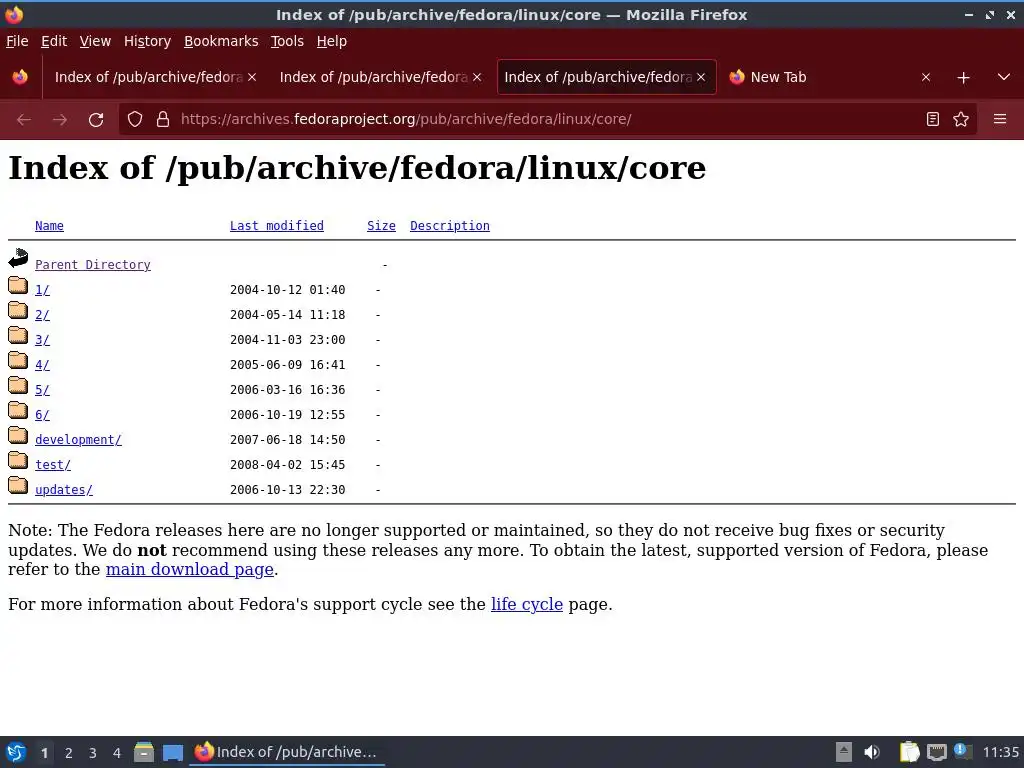Sort listing by Name column

pos(50,225)
